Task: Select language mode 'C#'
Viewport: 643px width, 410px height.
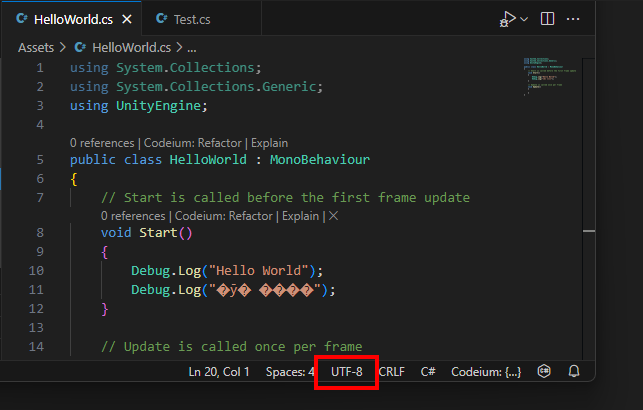Action: [428, 372]
